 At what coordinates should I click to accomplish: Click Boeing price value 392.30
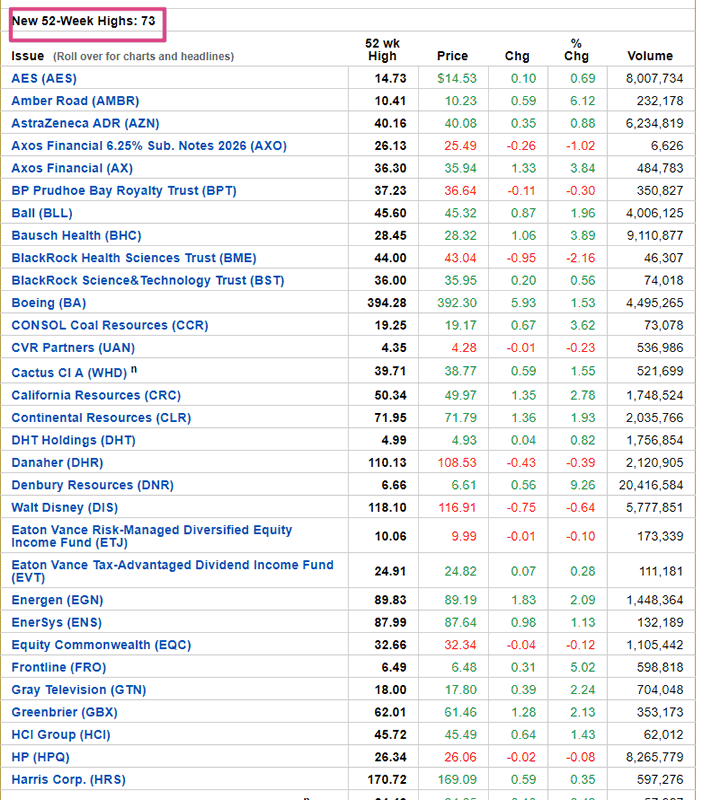pyautogui.click(x=457, y=303)
